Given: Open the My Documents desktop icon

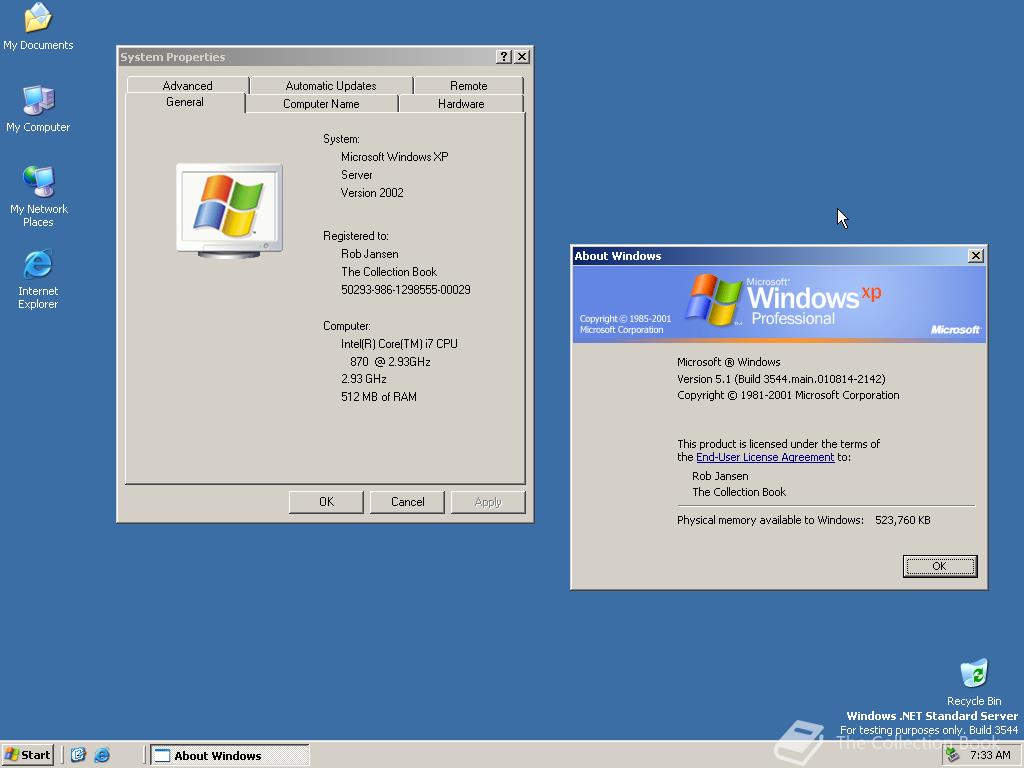Looking at the screenshot, I should (x=38, y=26).
